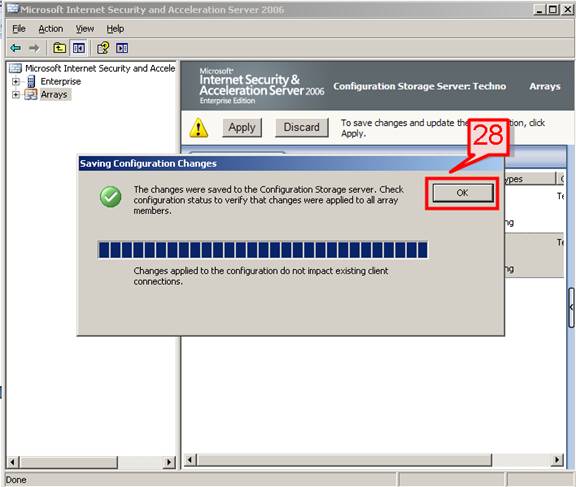The image size is (576, 487).
Task: Expand the Enterprise tree node
Action: point(15,82)
